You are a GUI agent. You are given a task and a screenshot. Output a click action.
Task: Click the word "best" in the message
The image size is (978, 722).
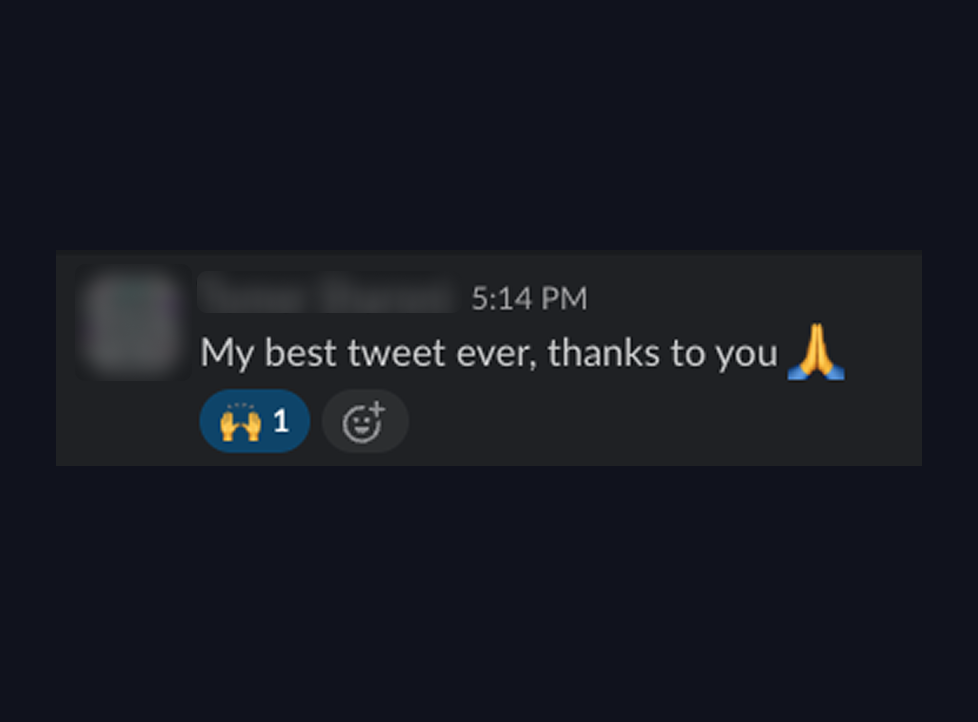(x=301, y=352)
